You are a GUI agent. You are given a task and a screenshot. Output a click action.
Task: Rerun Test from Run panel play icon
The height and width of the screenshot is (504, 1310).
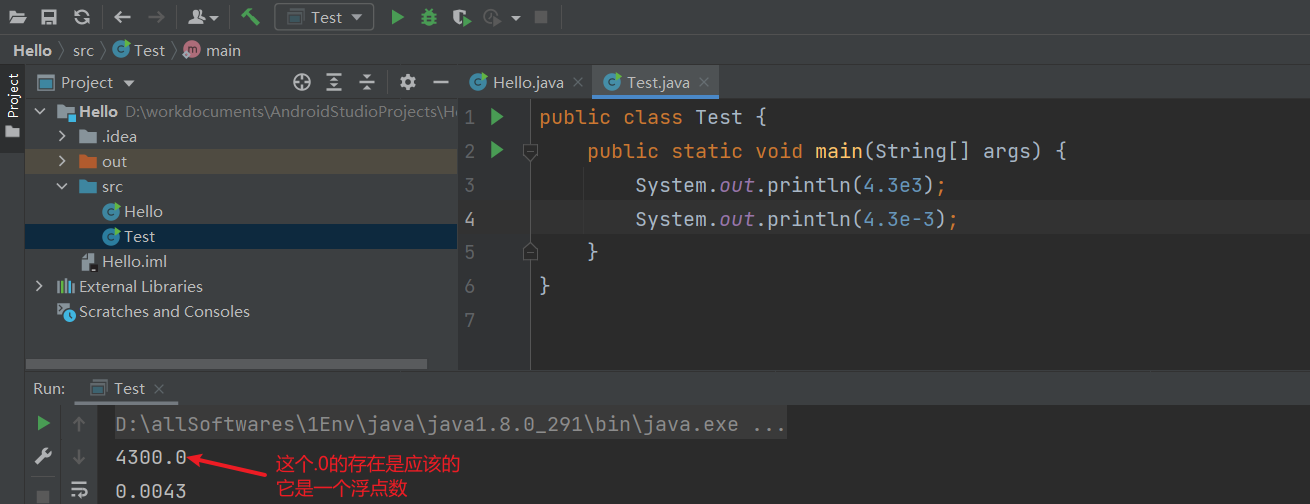43,423
